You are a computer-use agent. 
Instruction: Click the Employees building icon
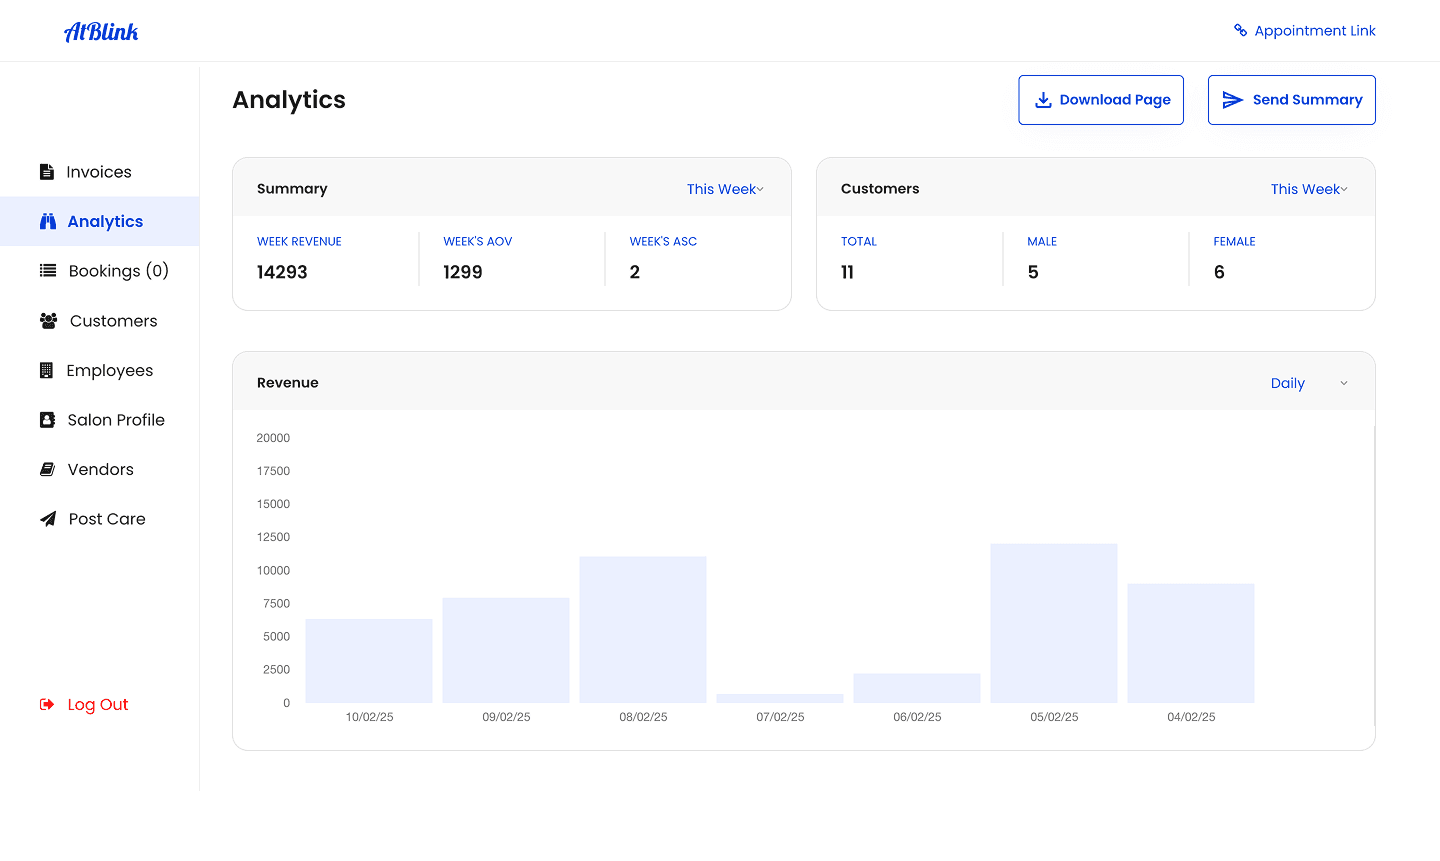(46, 370)
